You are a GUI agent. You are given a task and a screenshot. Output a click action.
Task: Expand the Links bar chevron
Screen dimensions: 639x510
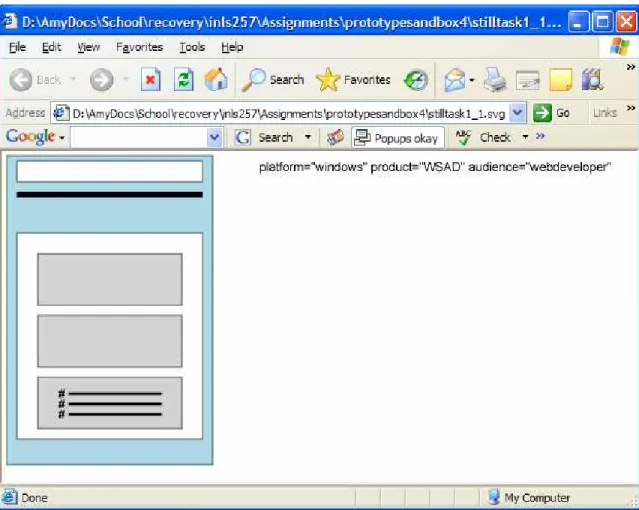(630, 108)
